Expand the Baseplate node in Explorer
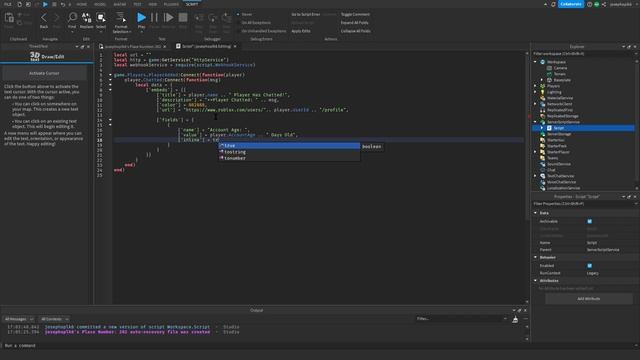This screenshot has width=640, height=360. tap(542, 80)
